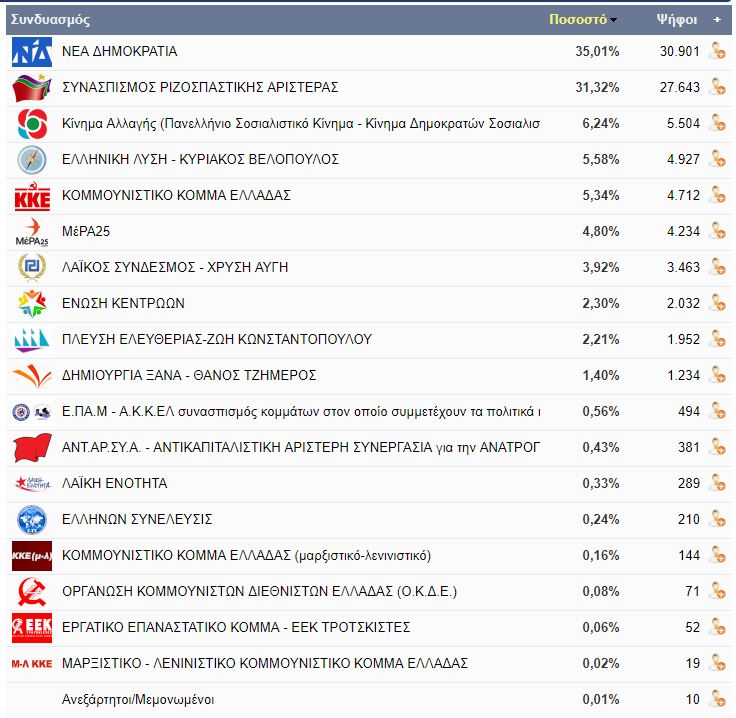
Task: Click the 0,01% percentage value
Action: 601,699
